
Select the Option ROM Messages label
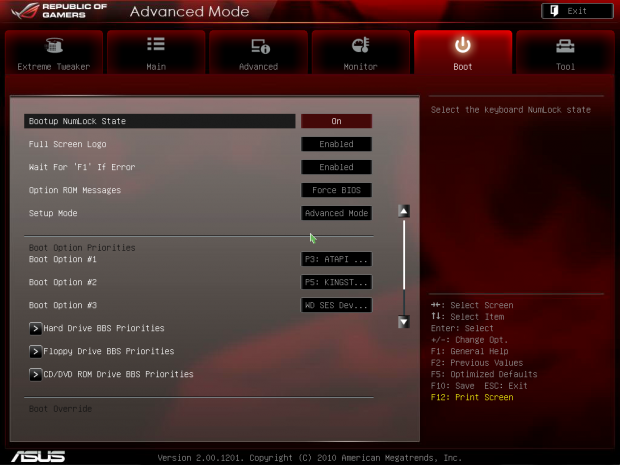click(75, 190)
